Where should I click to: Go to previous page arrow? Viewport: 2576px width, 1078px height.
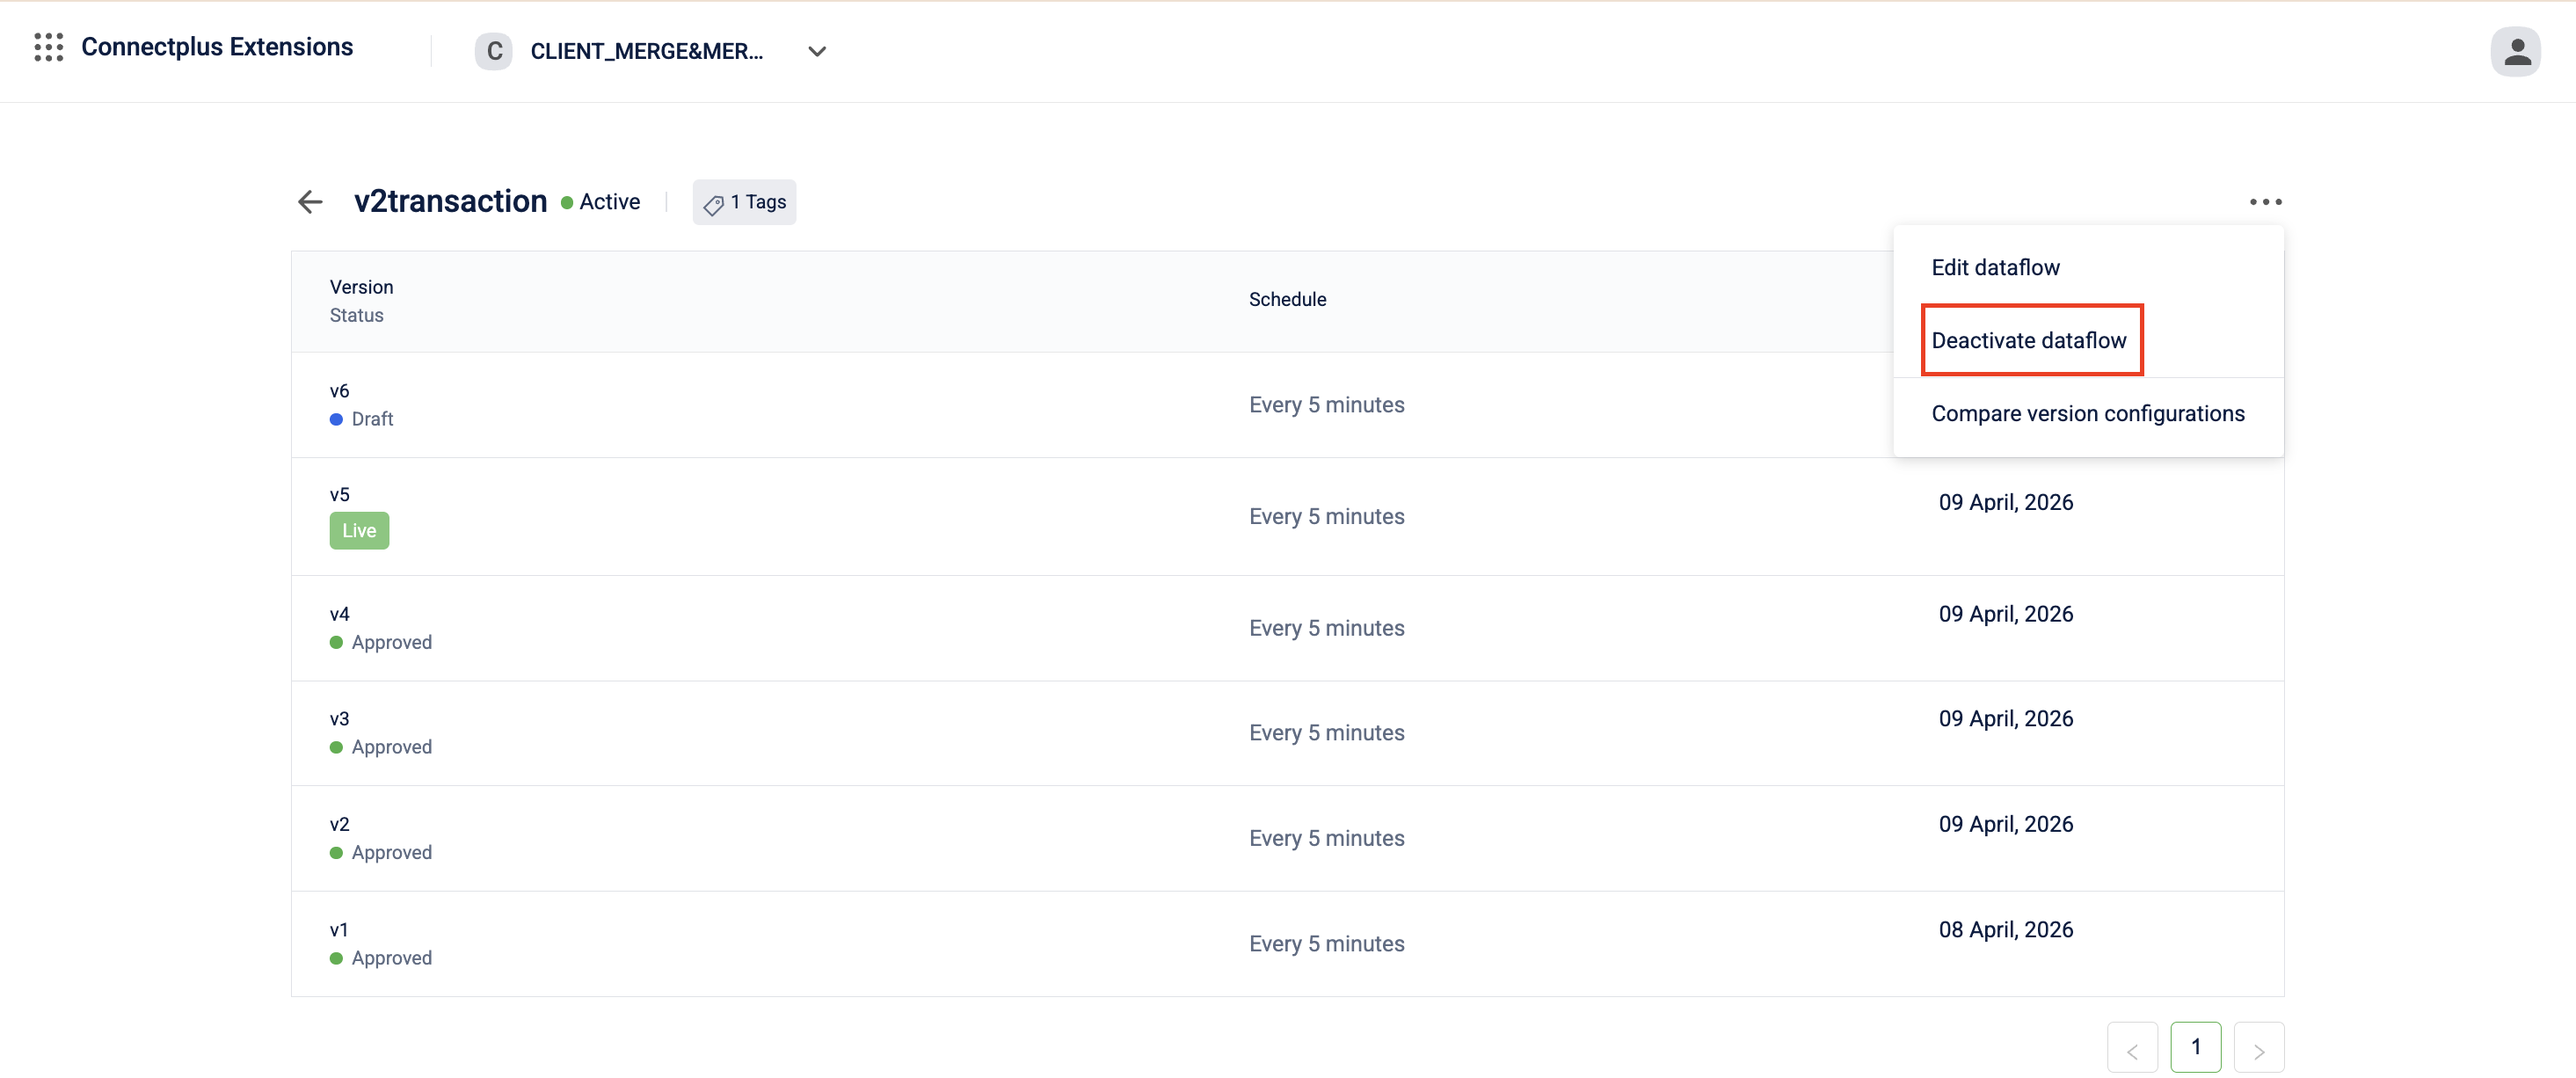(2131, 1049)
